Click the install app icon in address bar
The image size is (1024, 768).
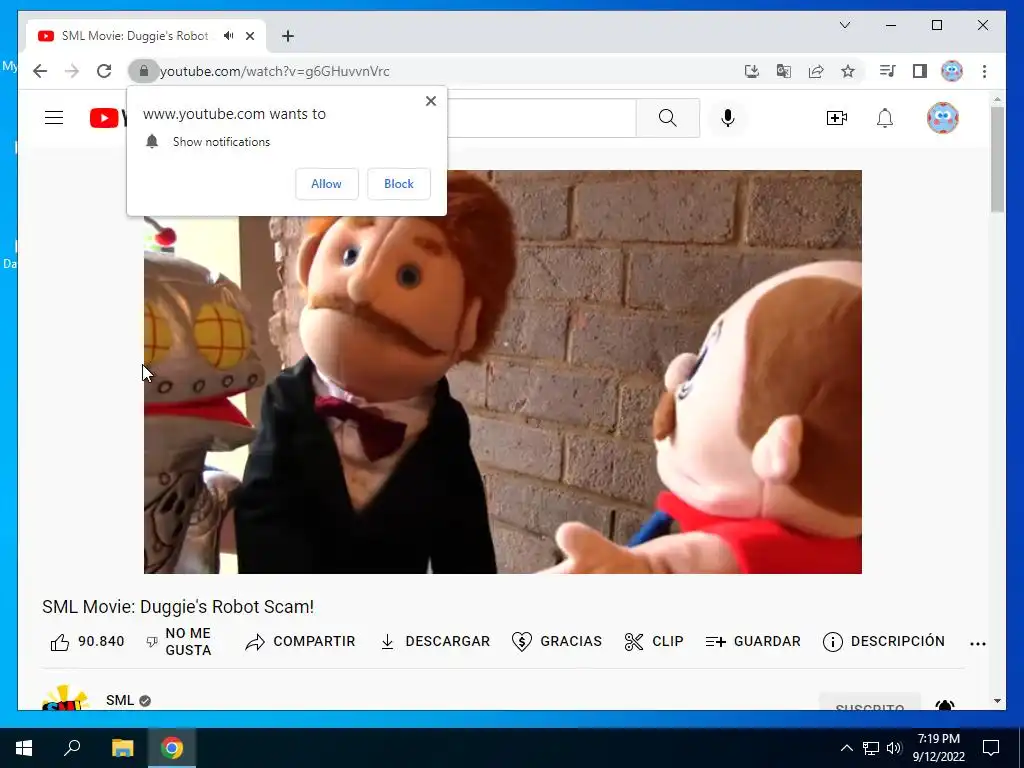(752, 71)
